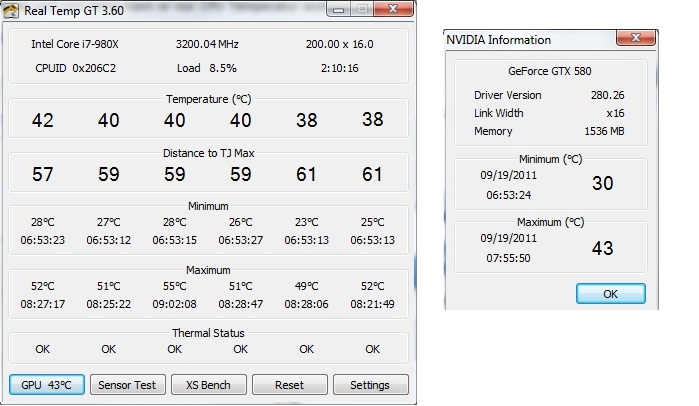Click the Real Temp GT 3.60 title text
Image resolution: width=699 pixels, height=406 pixels.
pyautogui.click(x=74, y=10)
